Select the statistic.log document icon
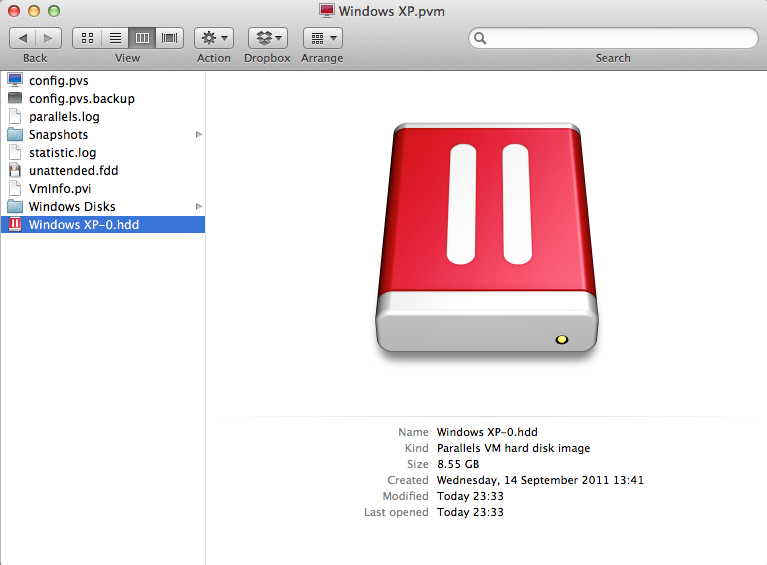 (15, 153)
